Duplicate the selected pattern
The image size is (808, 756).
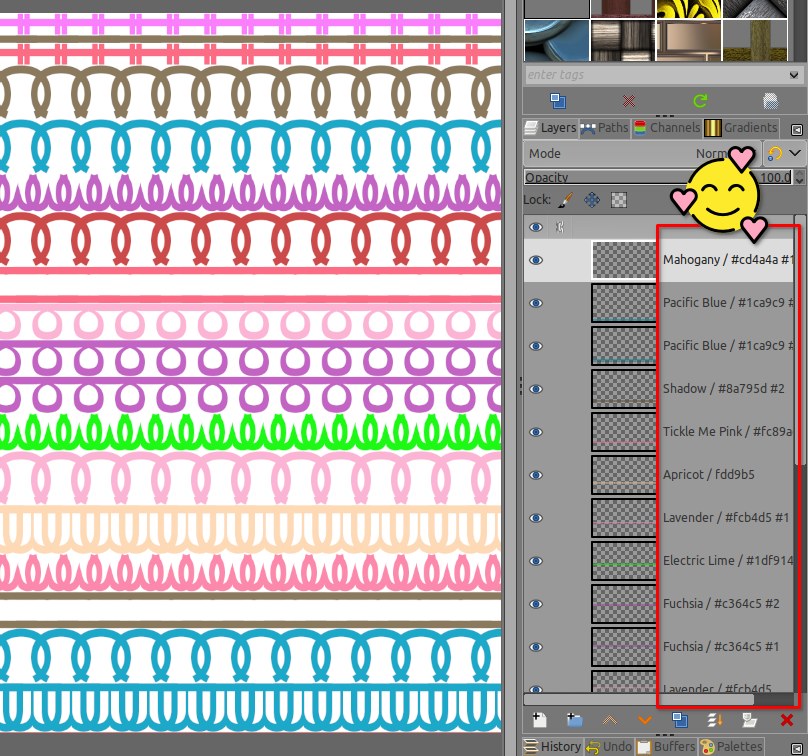tap(558, 100)
